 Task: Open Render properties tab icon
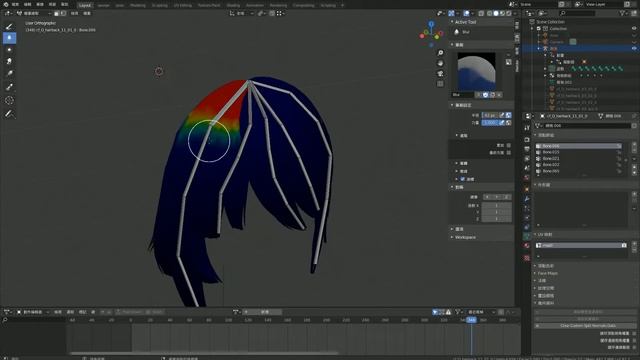pos(527,140)
